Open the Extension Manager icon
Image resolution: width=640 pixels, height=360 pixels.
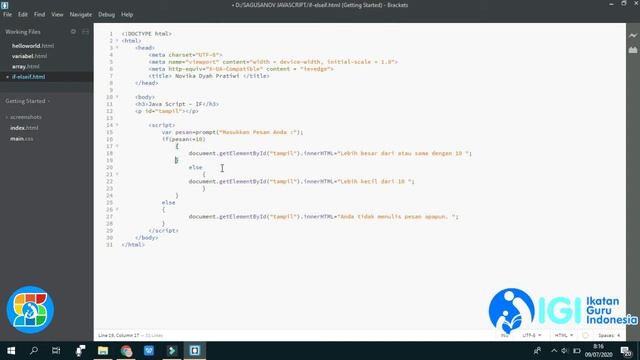(633, 50)
